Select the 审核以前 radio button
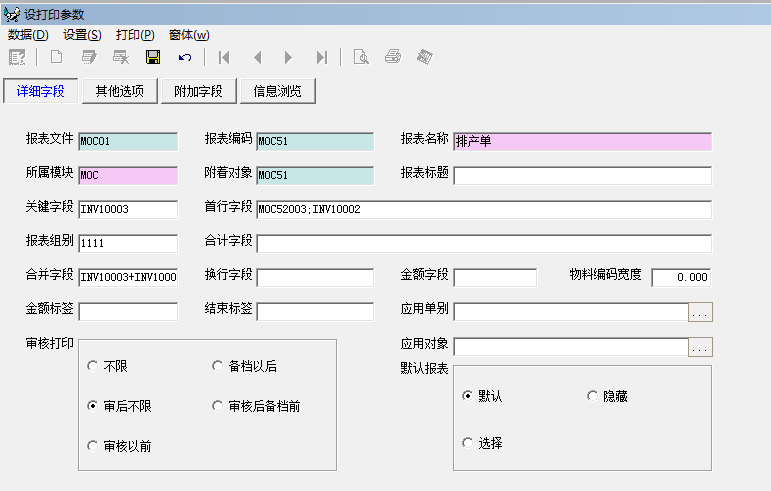The height and width of the screenshot is (491, 771). 94,446
